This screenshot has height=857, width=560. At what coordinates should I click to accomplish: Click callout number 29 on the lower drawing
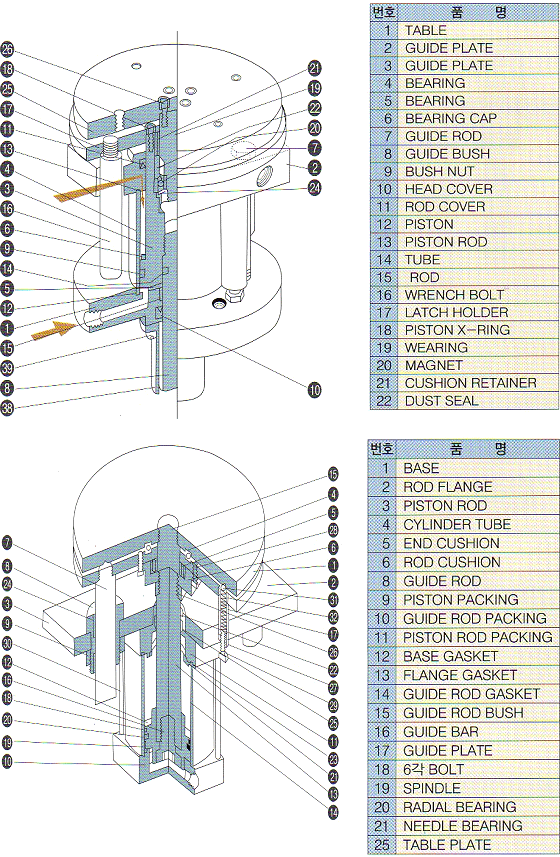tap(333, 706)
